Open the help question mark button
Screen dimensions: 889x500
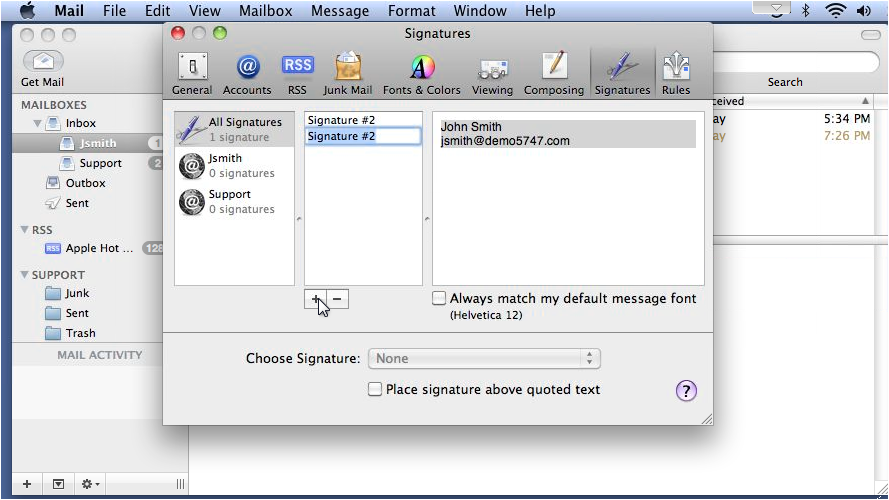click(x=686, y=391)
